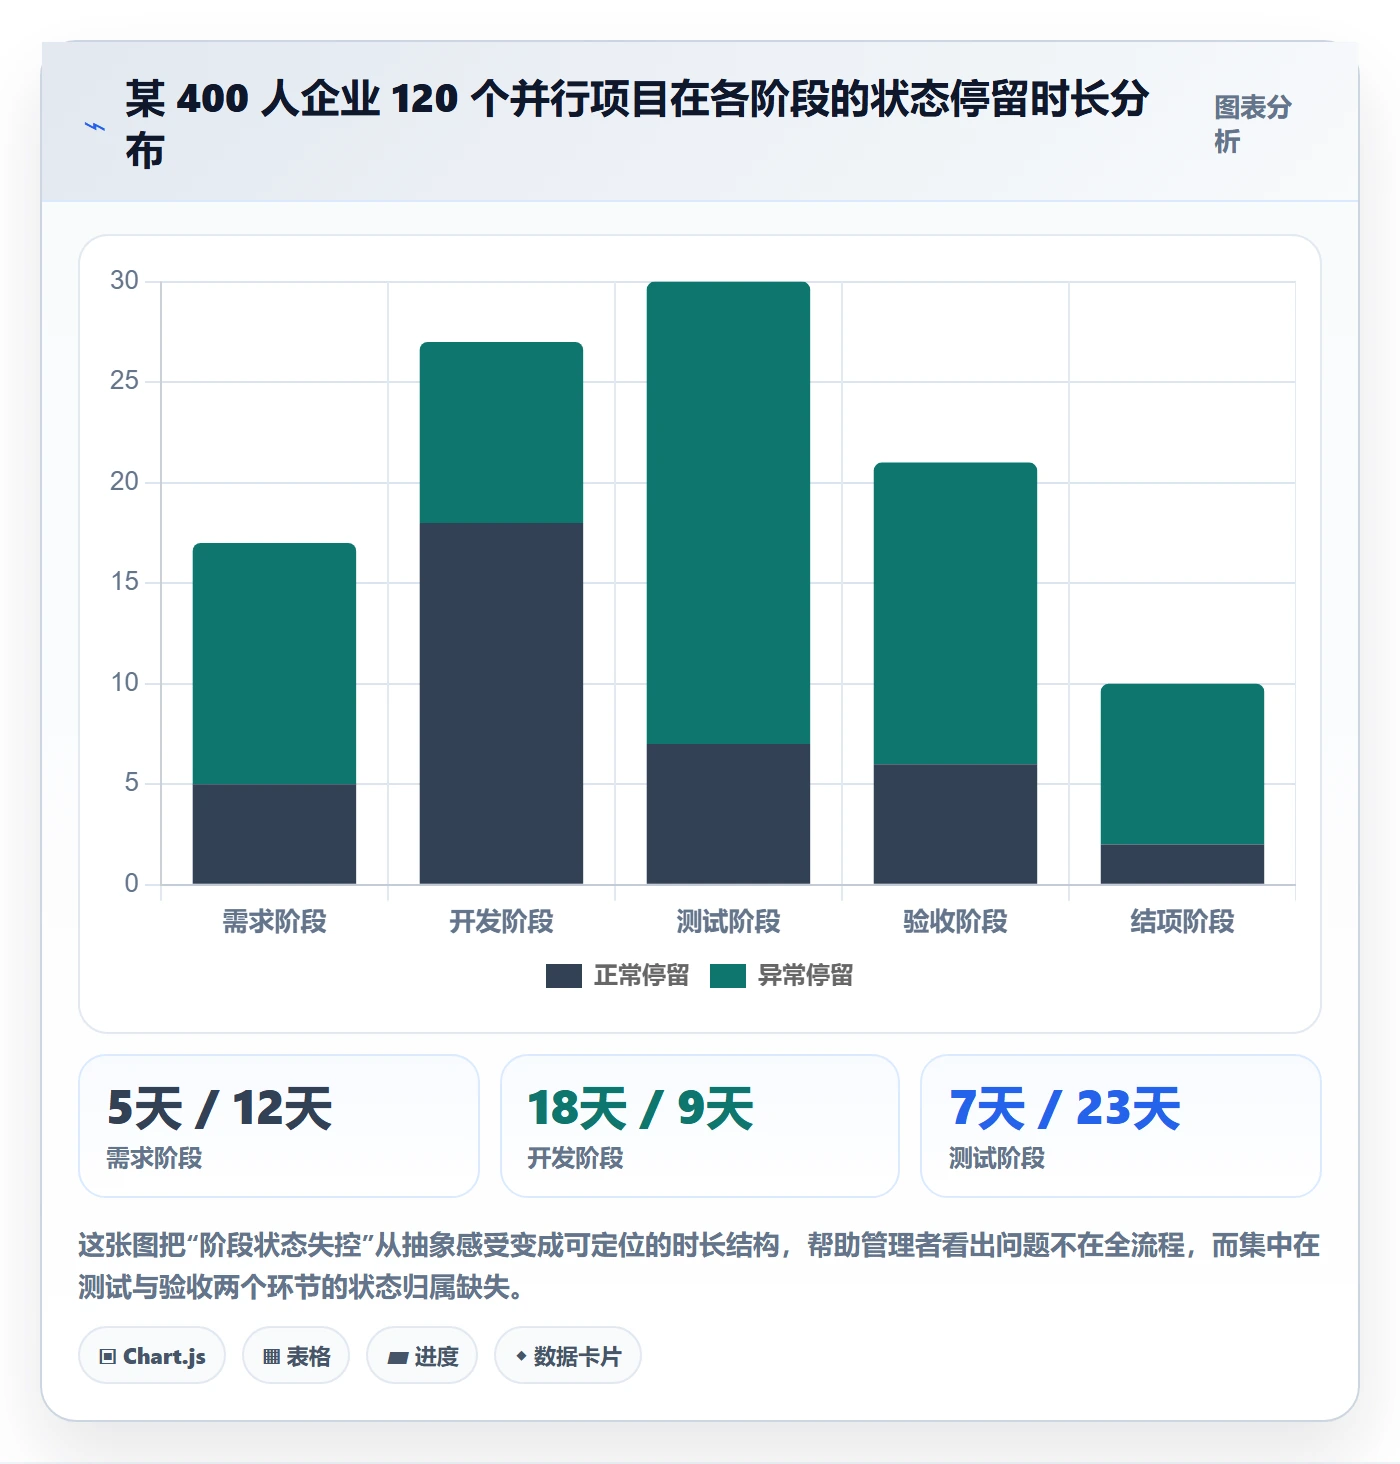The width and height of the screenshot is (1400, 1464).
Task: Click the 开发阶段 green bar segment
Action: point(501,432)
